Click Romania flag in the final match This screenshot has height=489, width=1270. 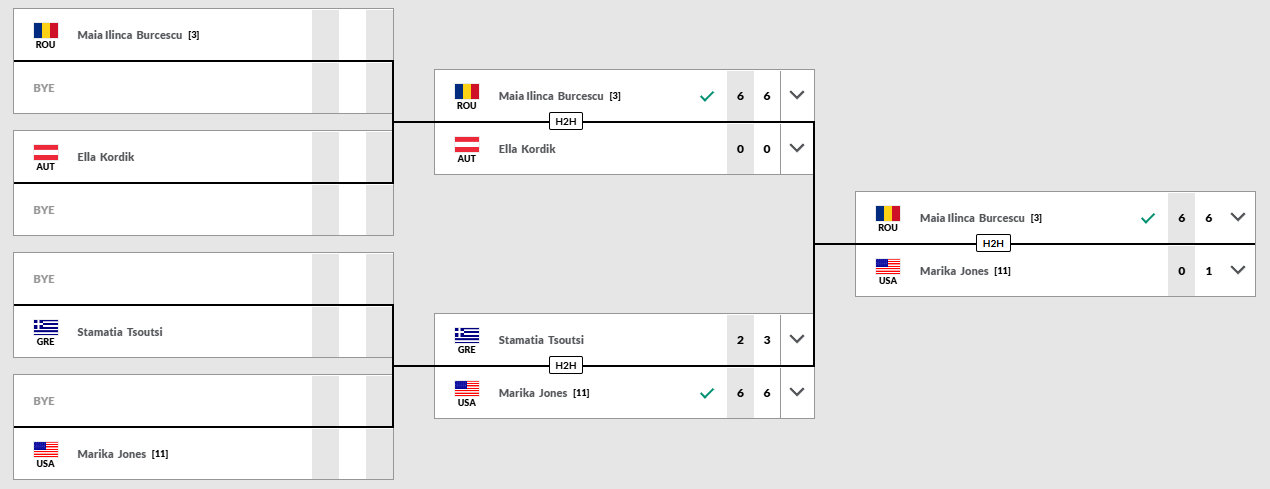tap(887, 213)
